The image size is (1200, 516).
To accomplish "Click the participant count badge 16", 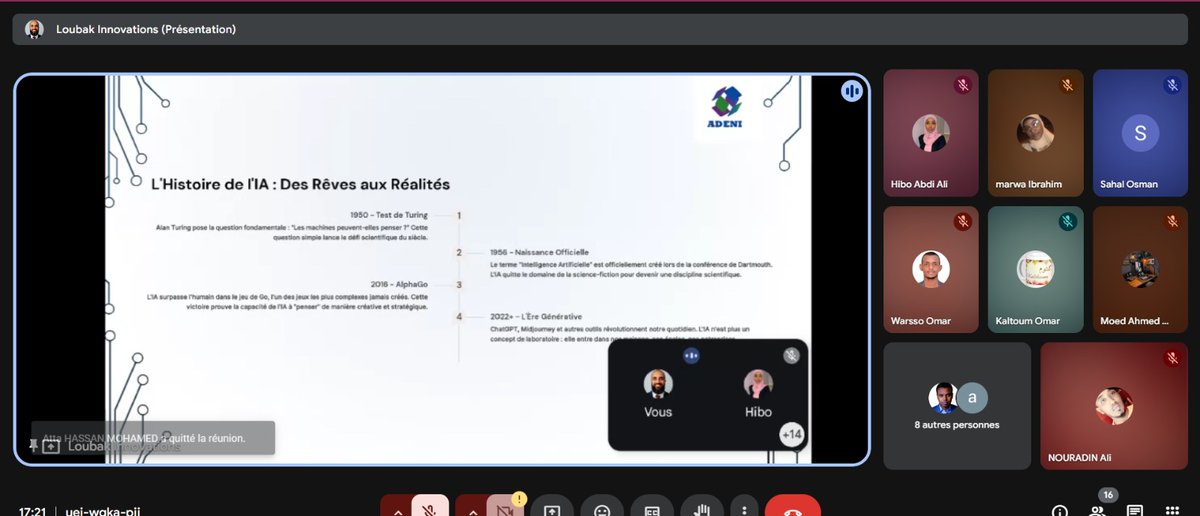I will [x=1107, y=495].
